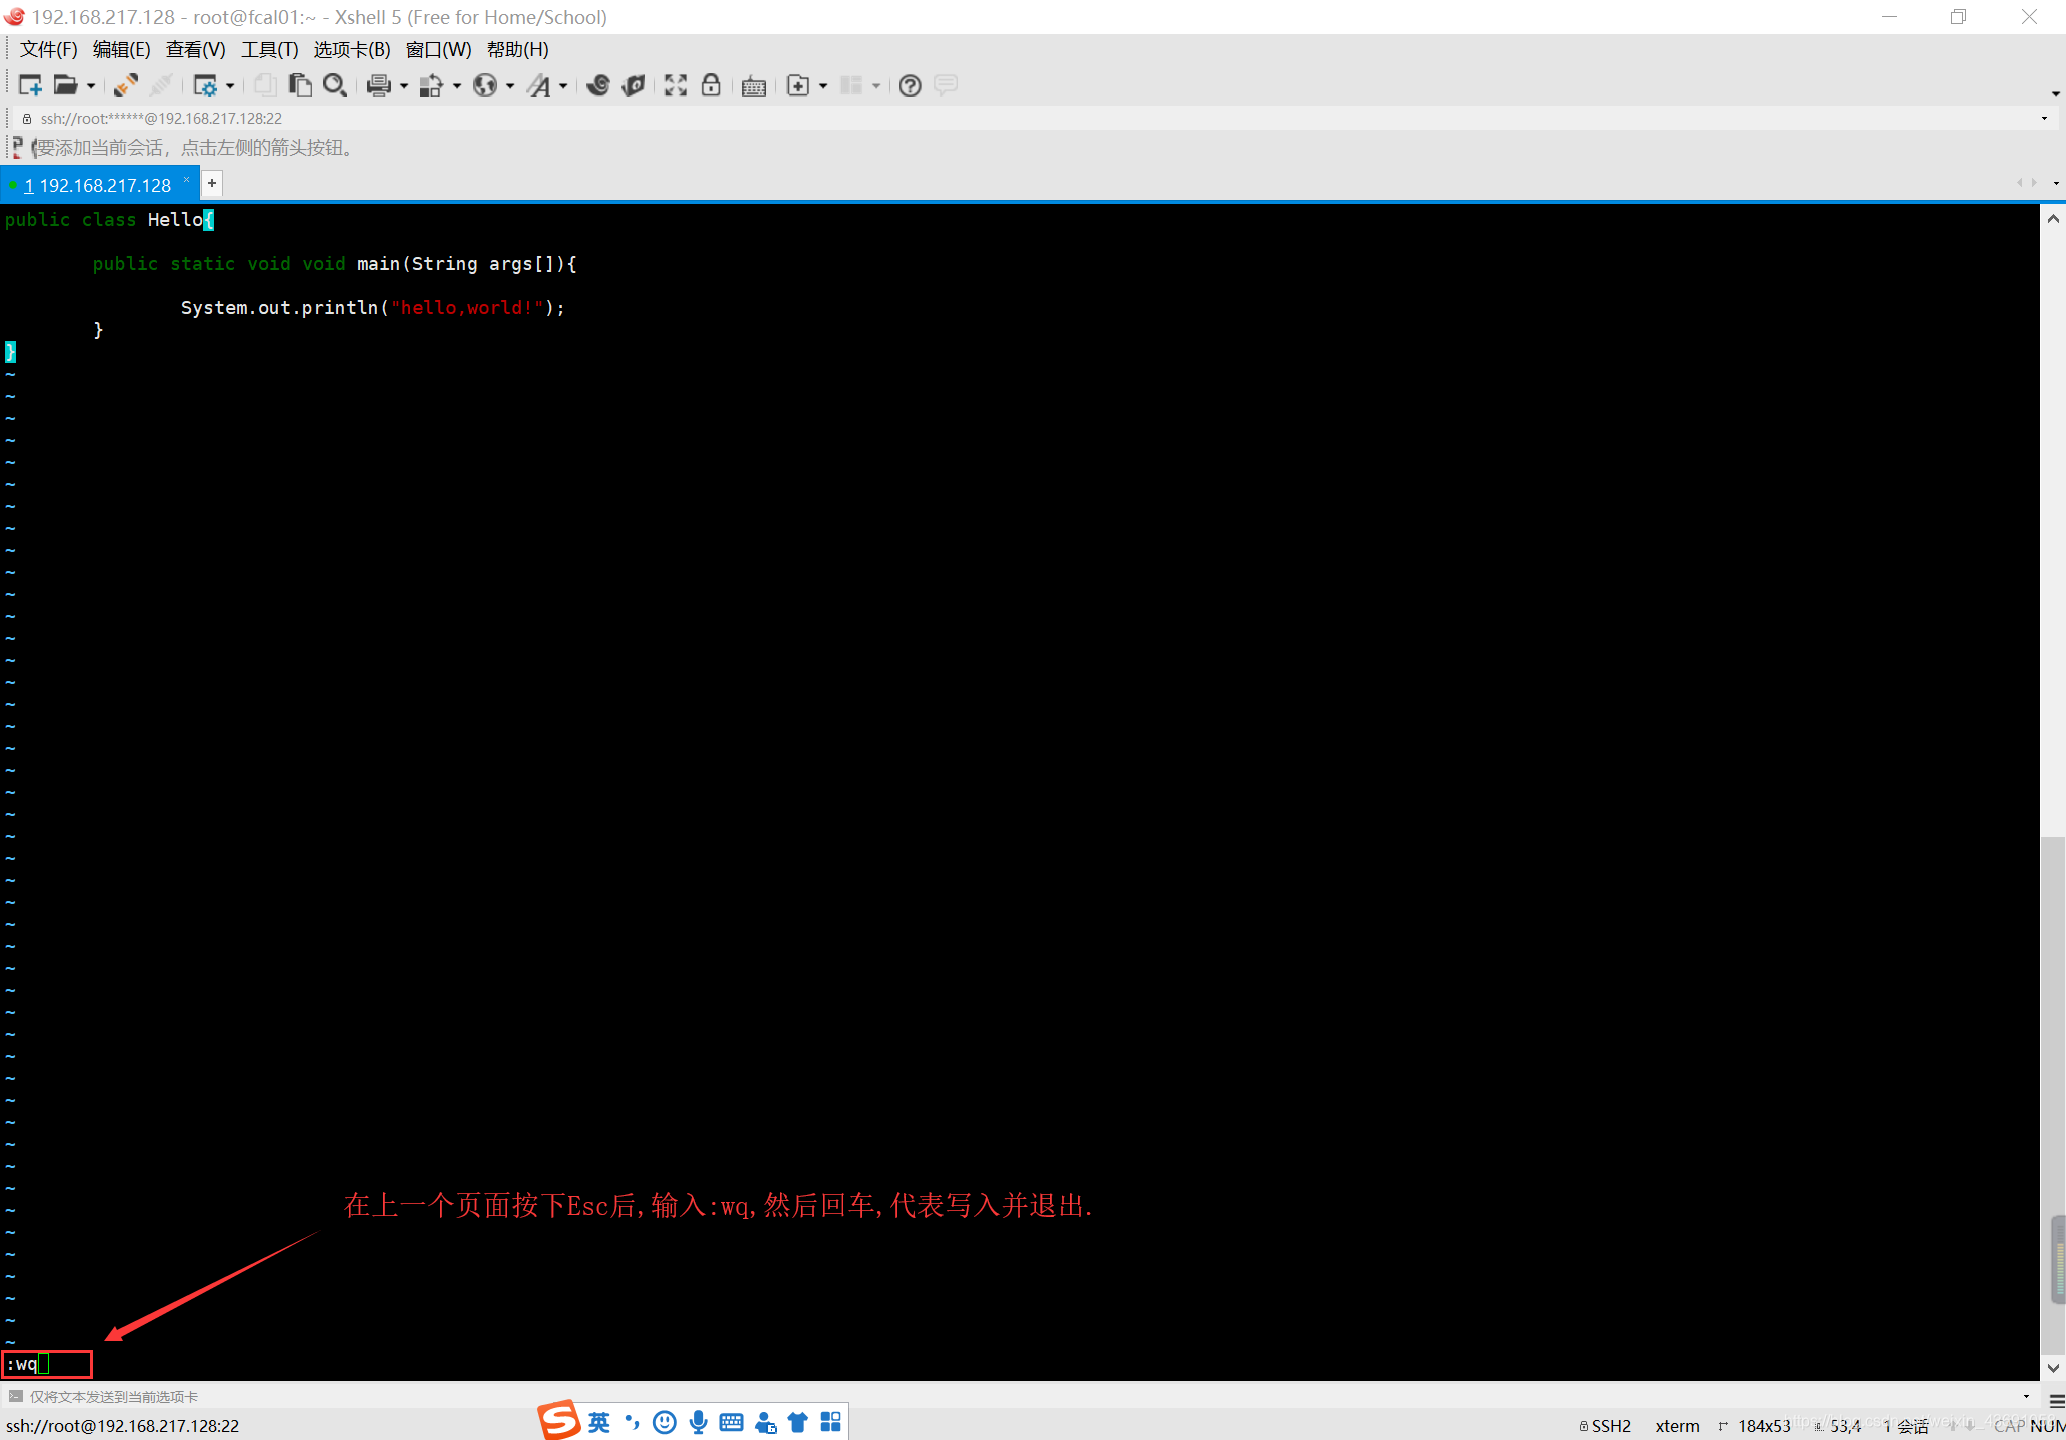Launch Xagent with green swirl icon
This screenshot has height=1440, width=2066.
tap(633, 86)
